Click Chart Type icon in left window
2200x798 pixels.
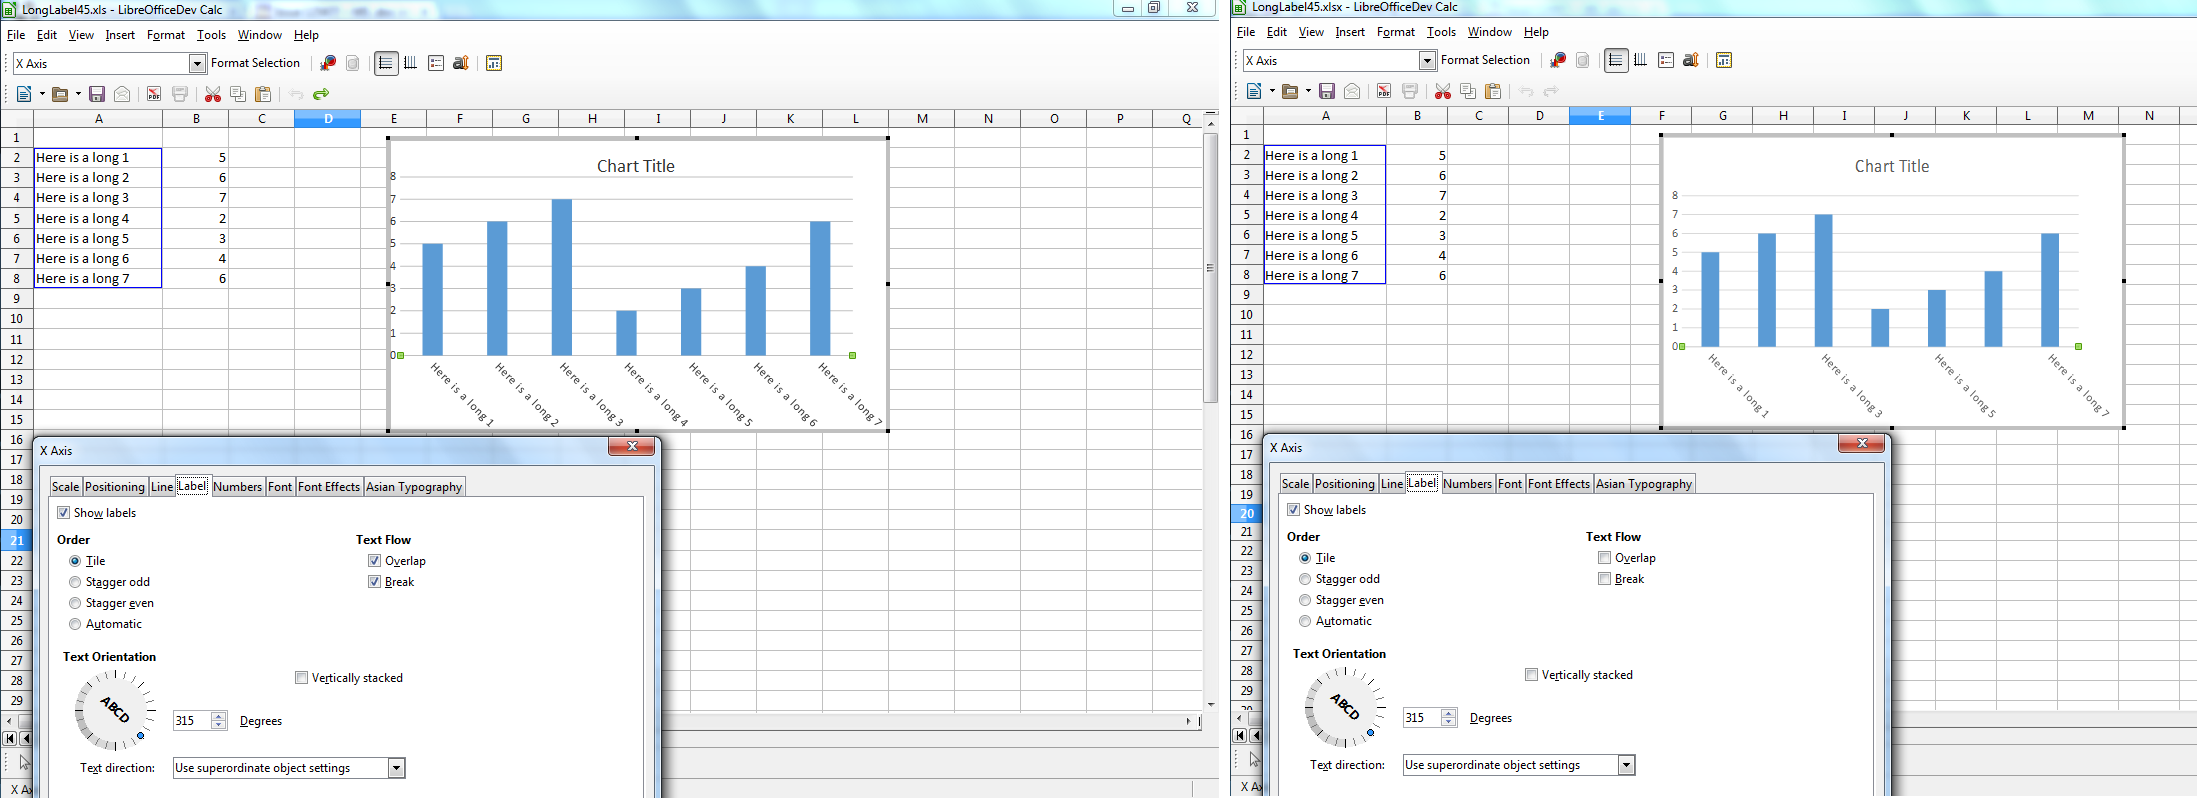(328, 63)
